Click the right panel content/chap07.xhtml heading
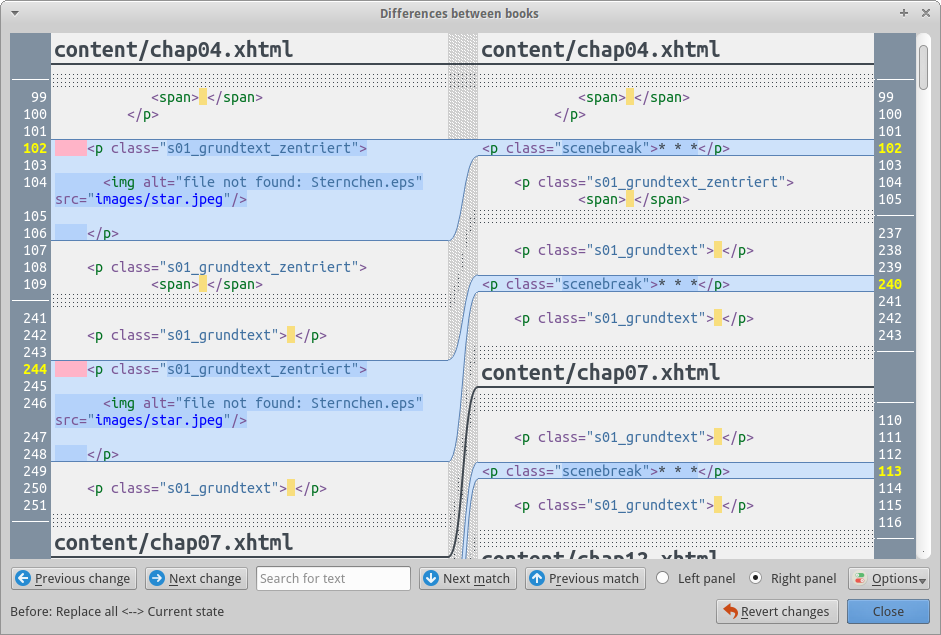941x635 pixels. coord(600,373)
